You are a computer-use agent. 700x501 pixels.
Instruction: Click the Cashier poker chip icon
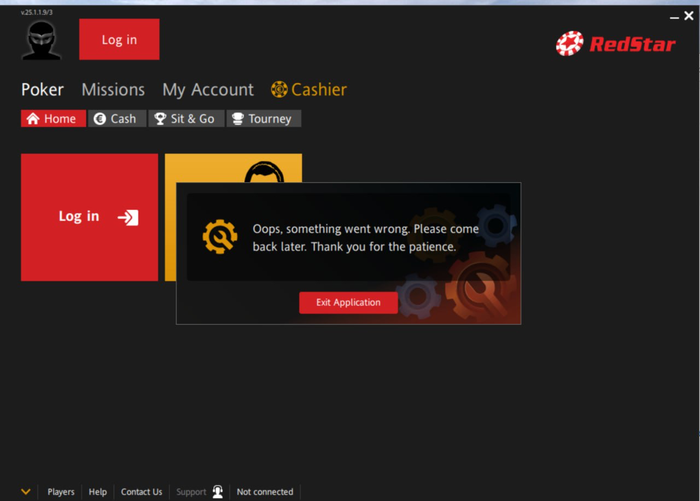tap(279, 89)
